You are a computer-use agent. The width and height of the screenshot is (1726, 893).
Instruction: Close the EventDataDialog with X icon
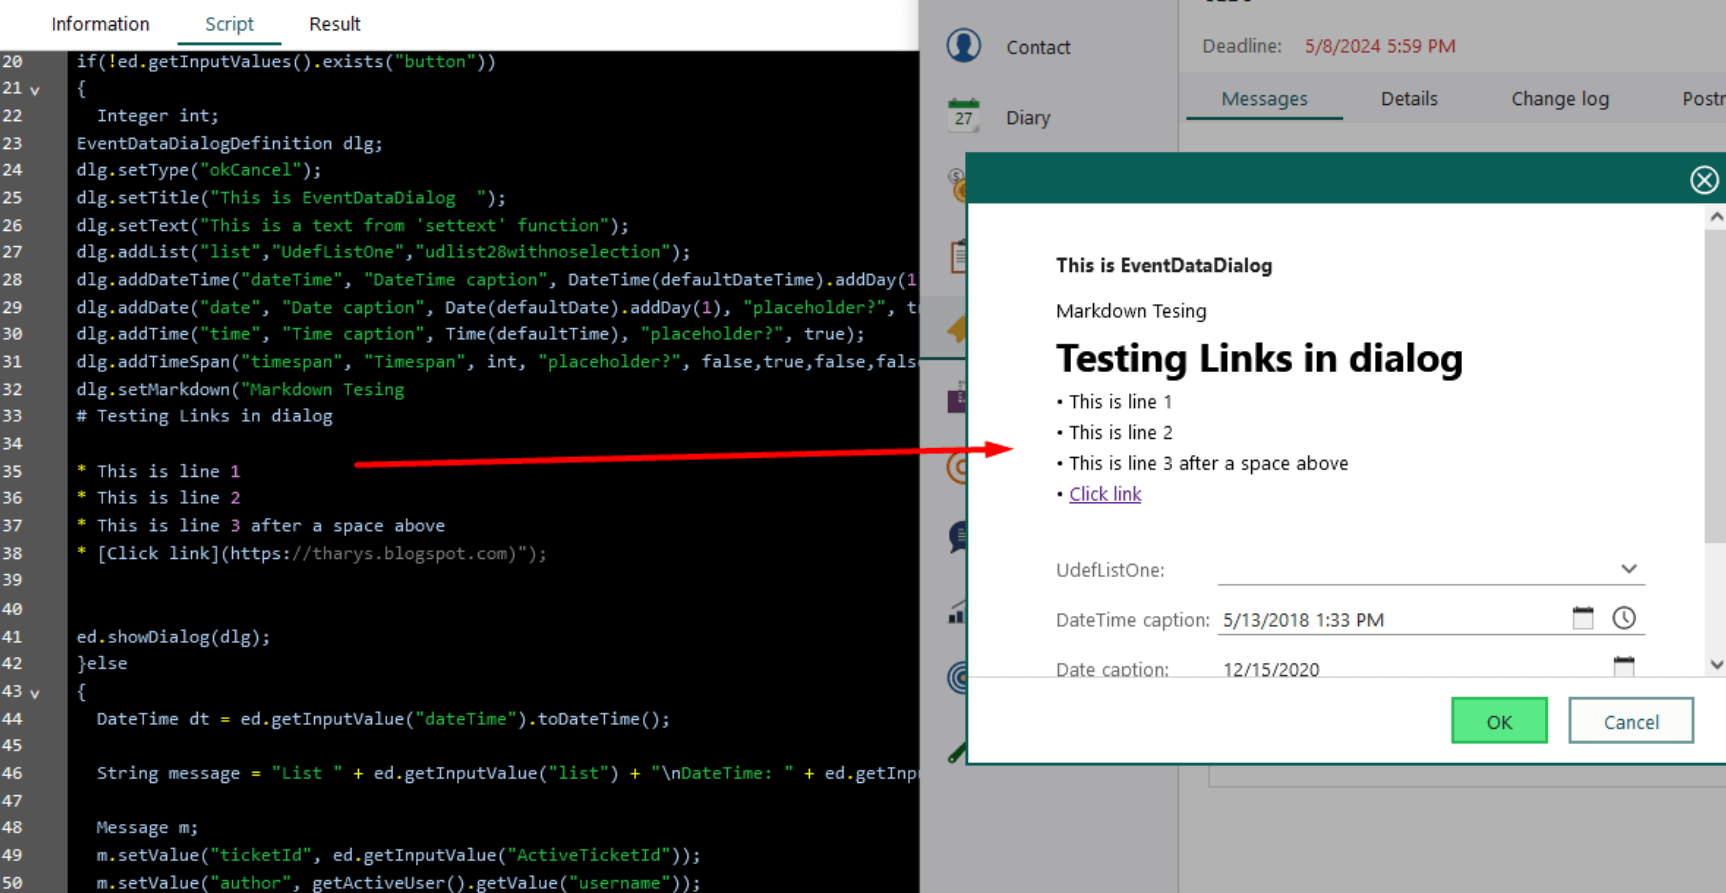(x=1704, y=180)
